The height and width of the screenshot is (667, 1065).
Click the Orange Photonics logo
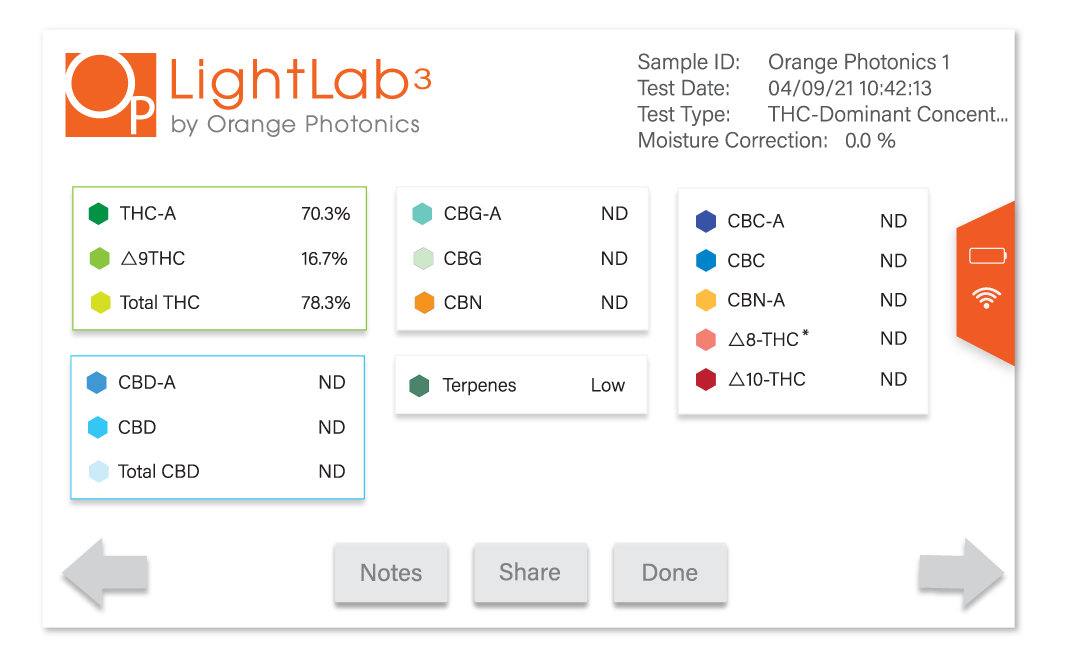click(x=111, y=95)
